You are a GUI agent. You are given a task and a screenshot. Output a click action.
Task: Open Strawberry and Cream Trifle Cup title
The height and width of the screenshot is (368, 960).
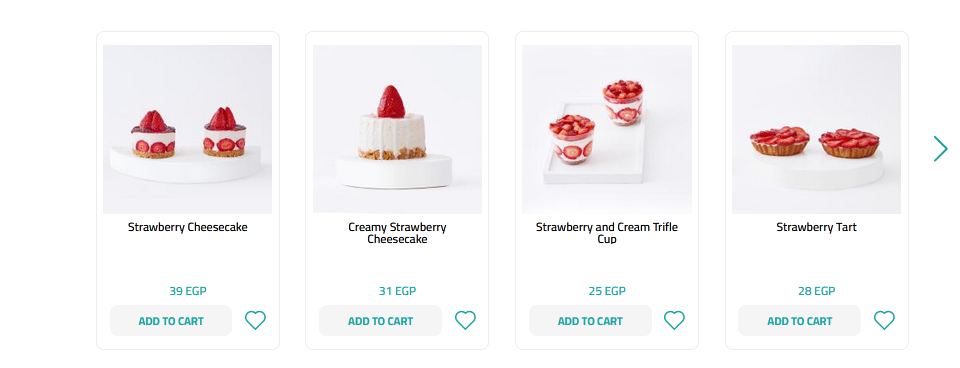pyautogui.click(x=607, y=233)
